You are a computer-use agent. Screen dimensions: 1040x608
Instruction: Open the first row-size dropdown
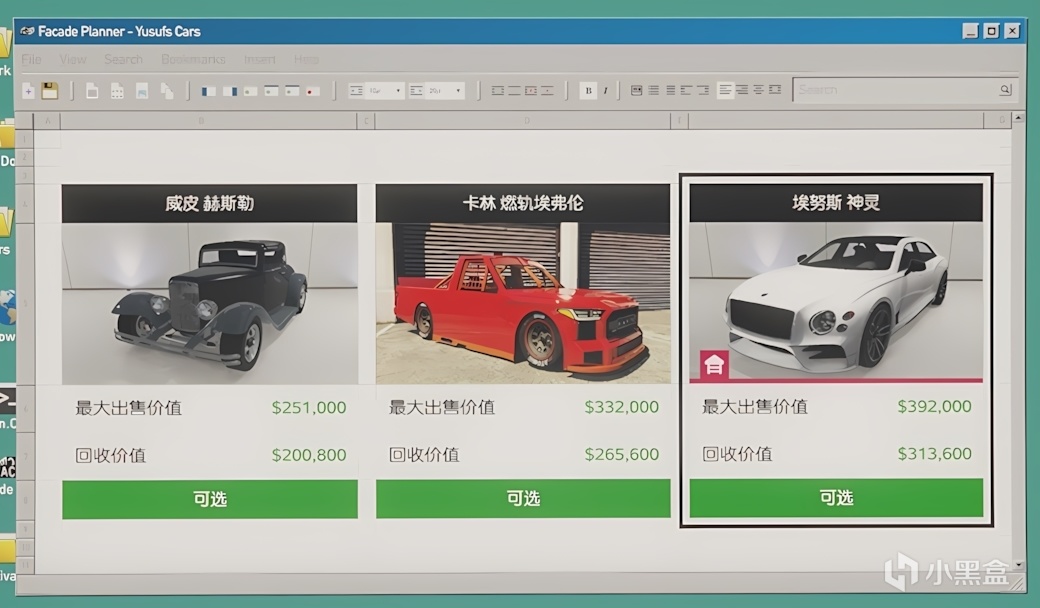click(x=385, y=90)
